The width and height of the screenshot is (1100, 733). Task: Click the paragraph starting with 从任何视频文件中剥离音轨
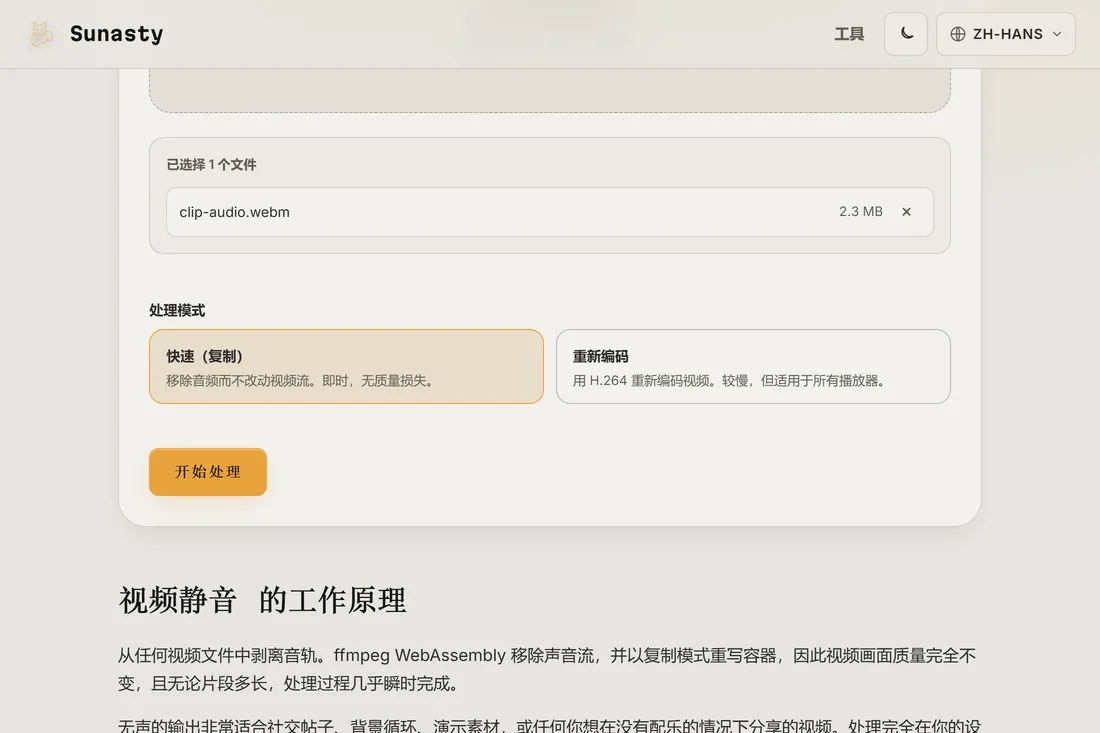pyautogui.click(x=549, y=669)
